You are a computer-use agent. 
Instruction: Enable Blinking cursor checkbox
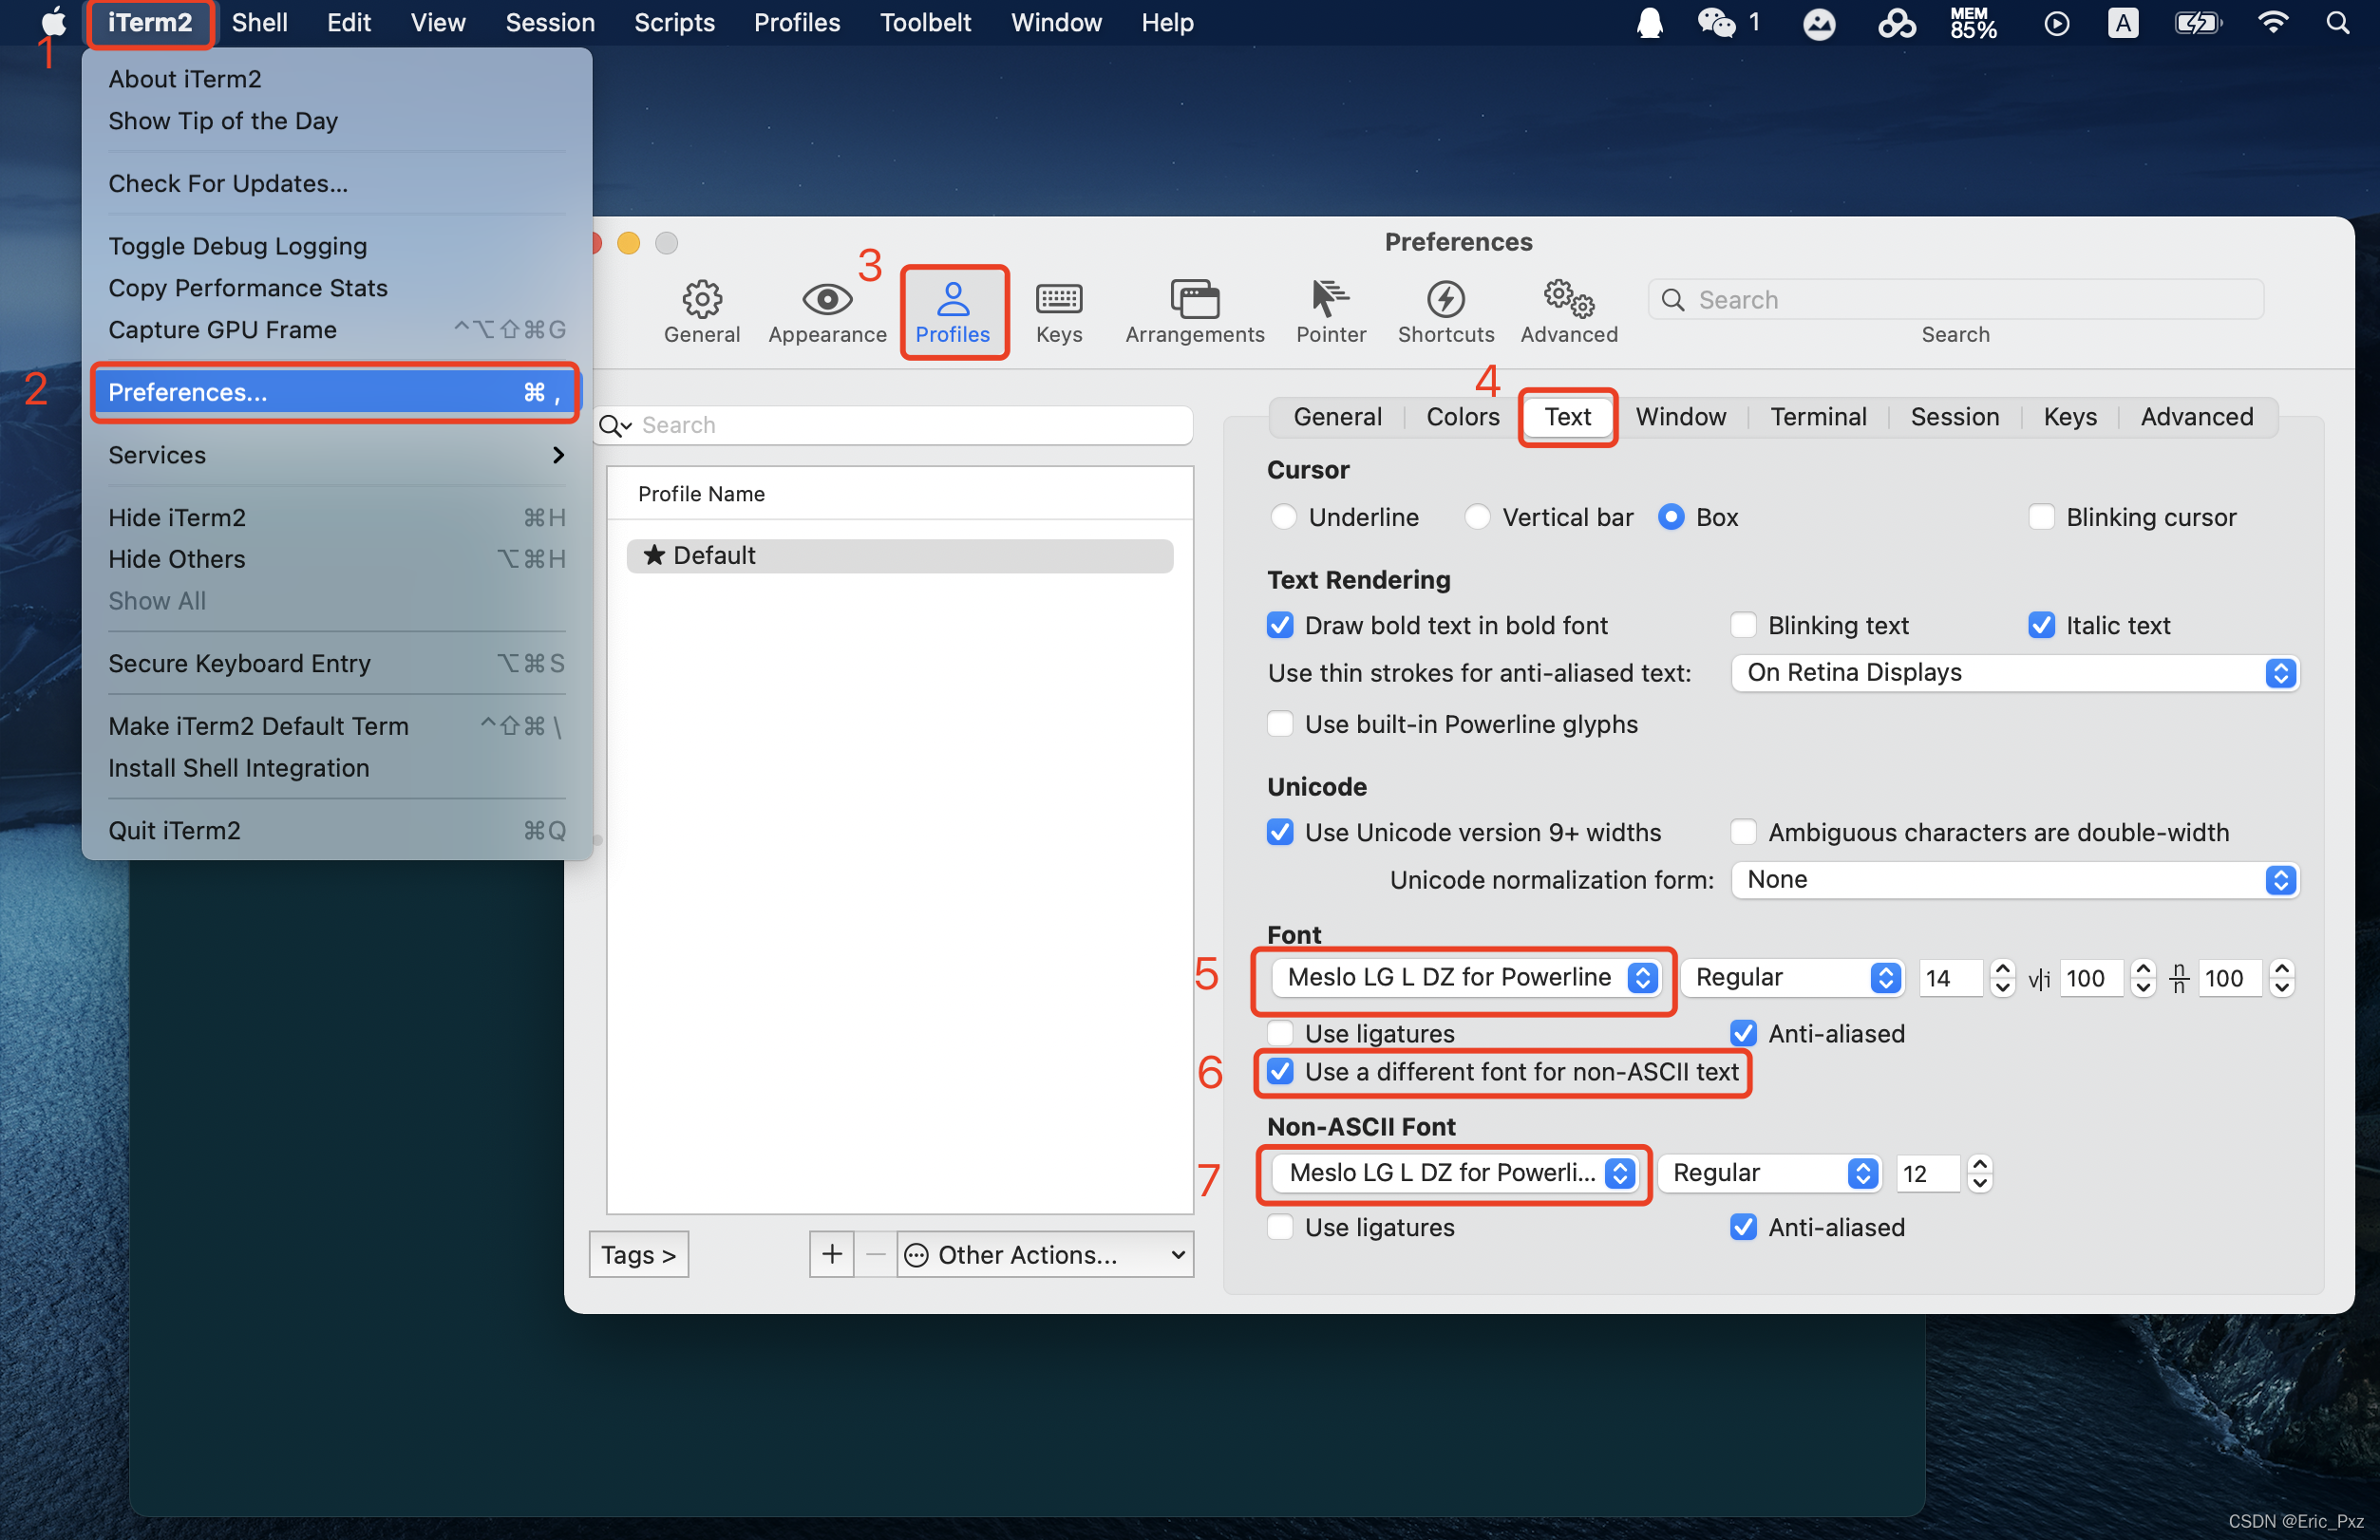[2041, 517]
